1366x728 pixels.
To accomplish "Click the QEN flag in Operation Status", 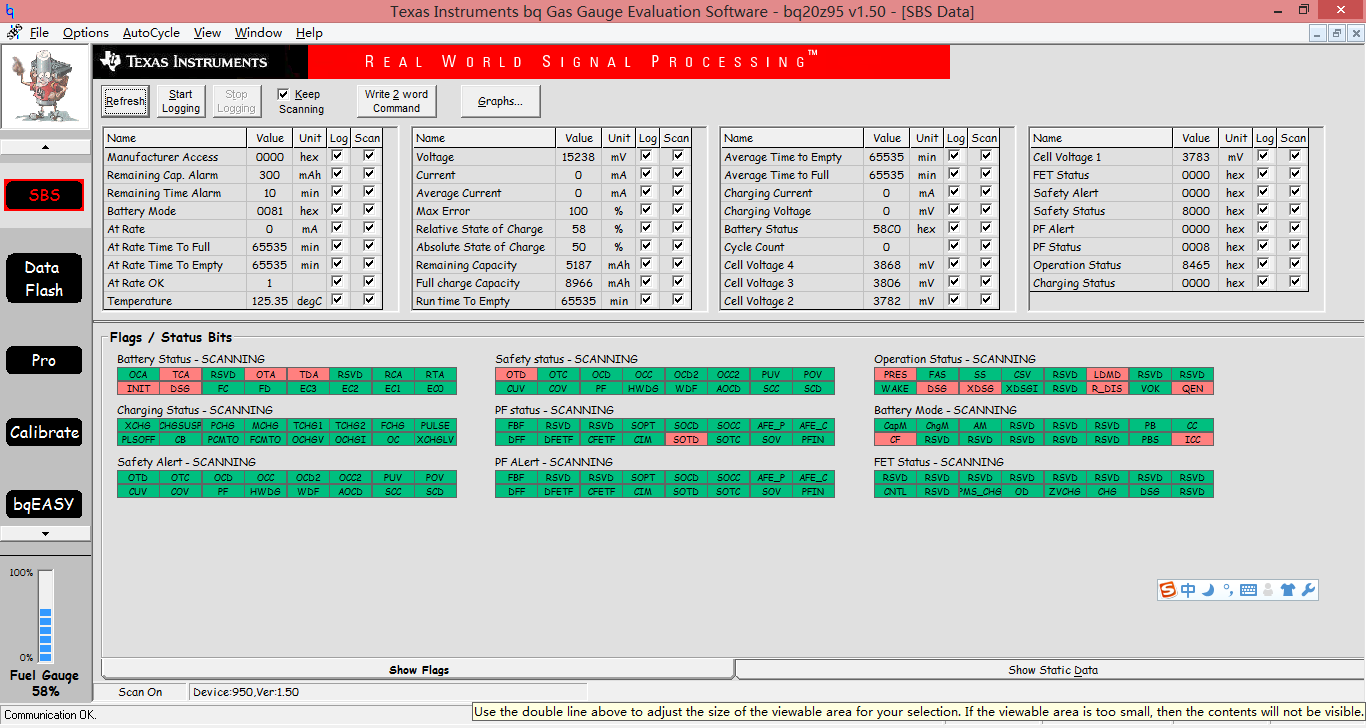I will coord(1192,388).
